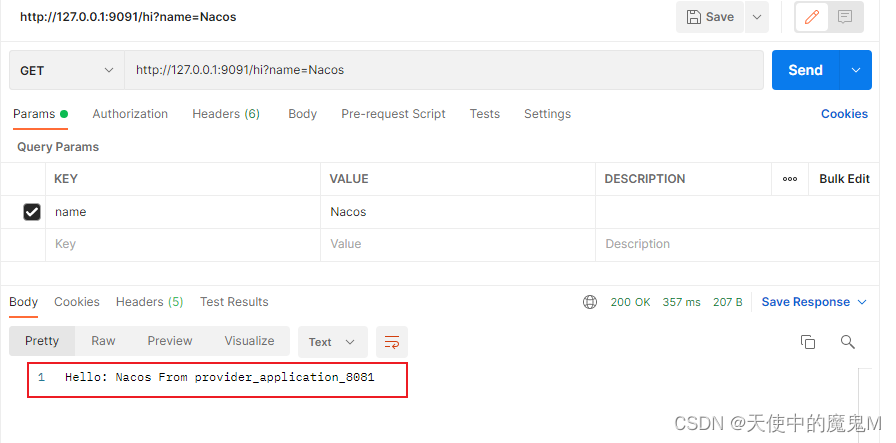Open the three-dots column options icon
This screenshot has width=896, height=443.
tap(790, 179)
